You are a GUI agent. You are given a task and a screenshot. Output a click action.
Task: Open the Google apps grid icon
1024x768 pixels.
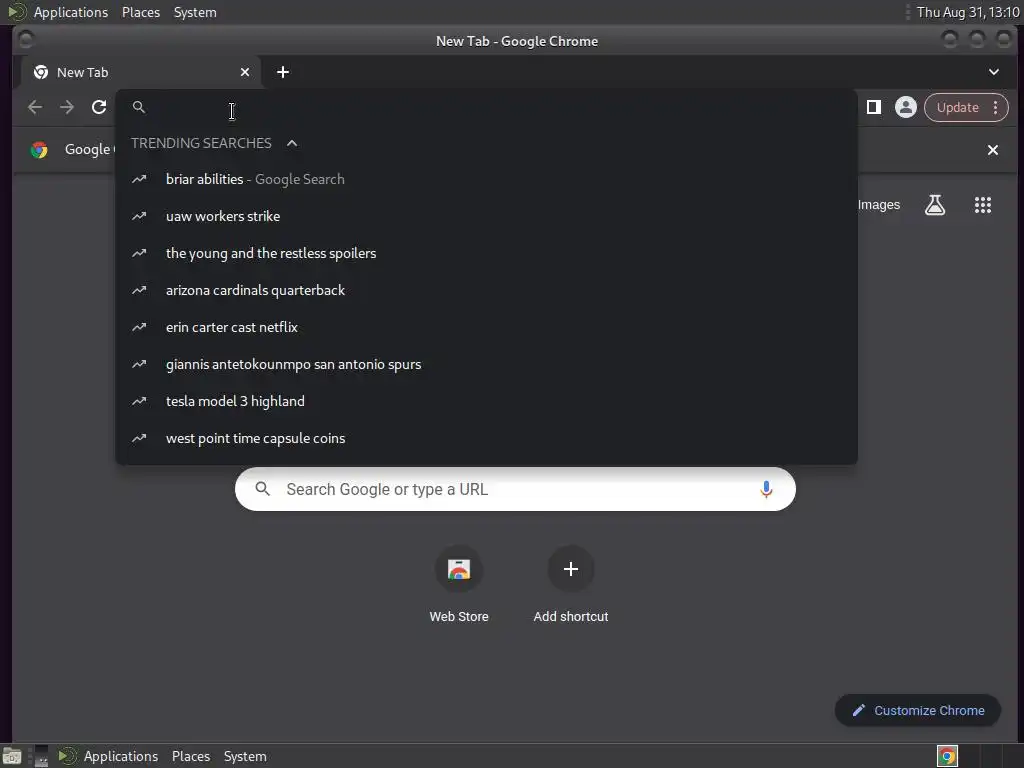[x=983, y=205]
